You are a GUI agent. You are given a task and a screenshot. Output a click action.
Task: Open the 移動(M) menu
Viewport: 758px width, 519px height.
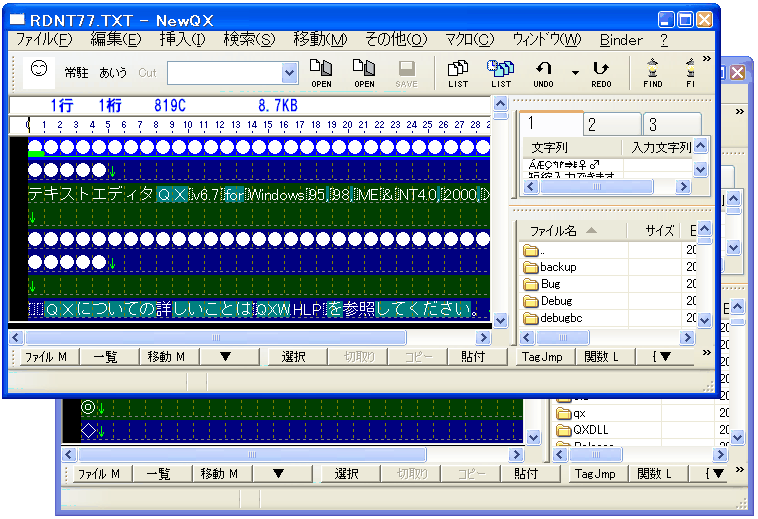[320, 40]
